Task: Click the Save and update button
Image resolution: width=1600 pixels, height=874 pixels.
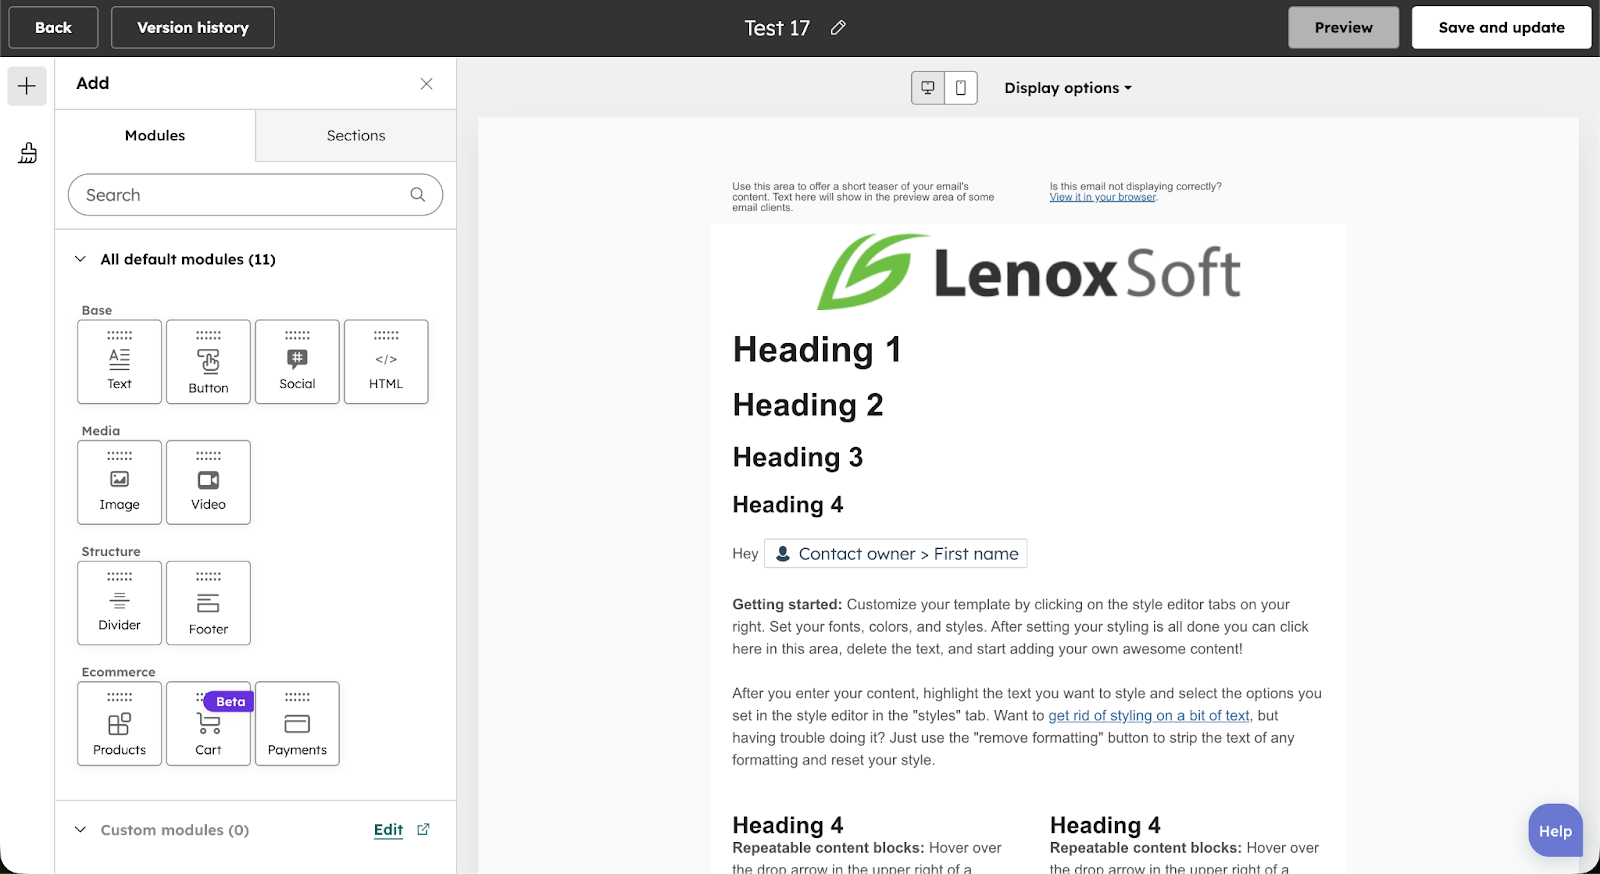Action: (1501, 28)
